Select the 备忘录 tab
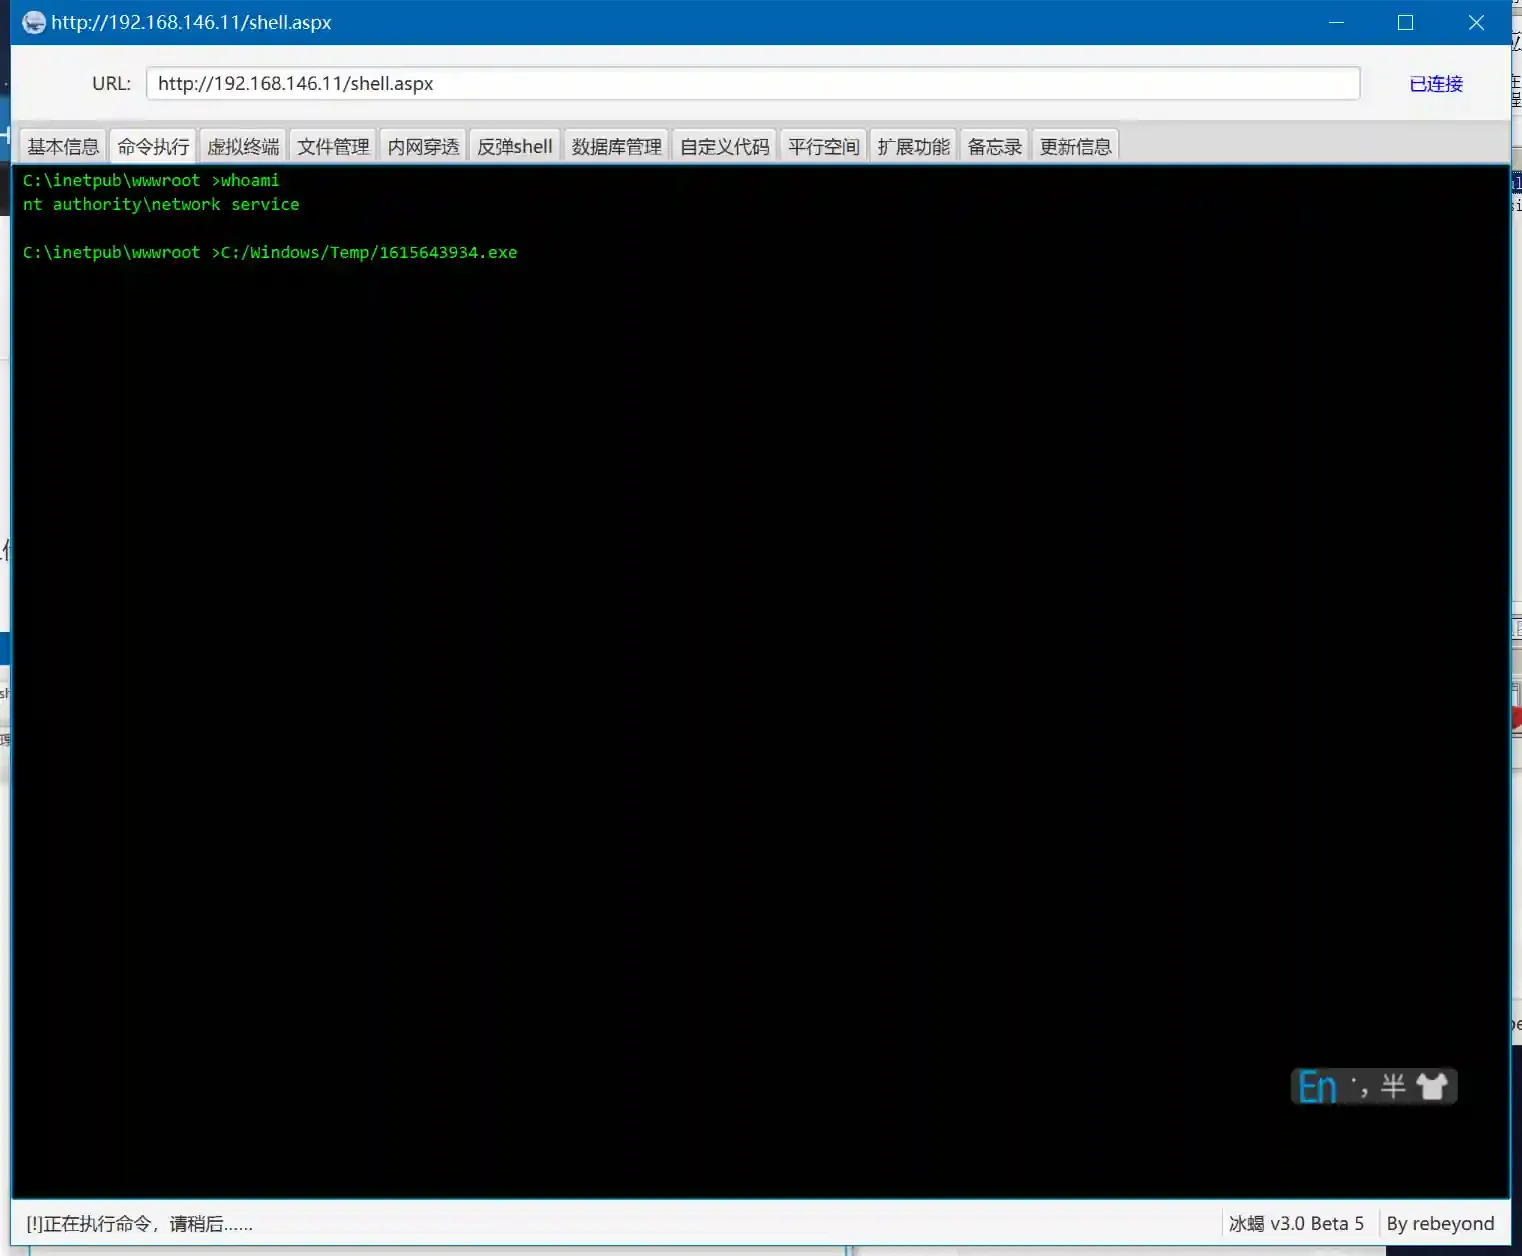The height and width of the screenshot is (1256, 1522). [x=995, y=147]
